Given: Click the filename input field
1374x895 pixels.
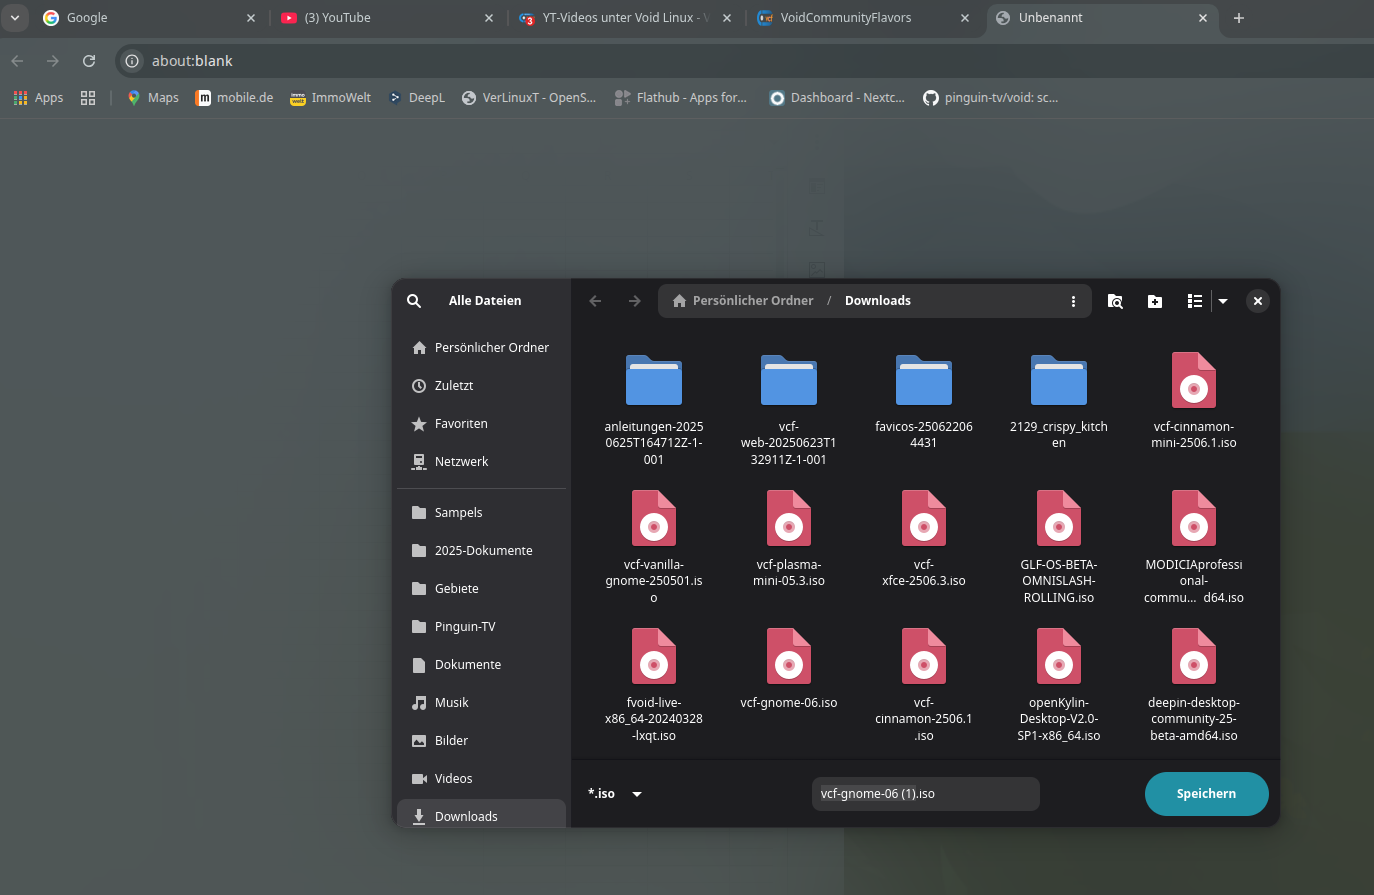Looking at the screenshot, I should [x=925, y=794].
